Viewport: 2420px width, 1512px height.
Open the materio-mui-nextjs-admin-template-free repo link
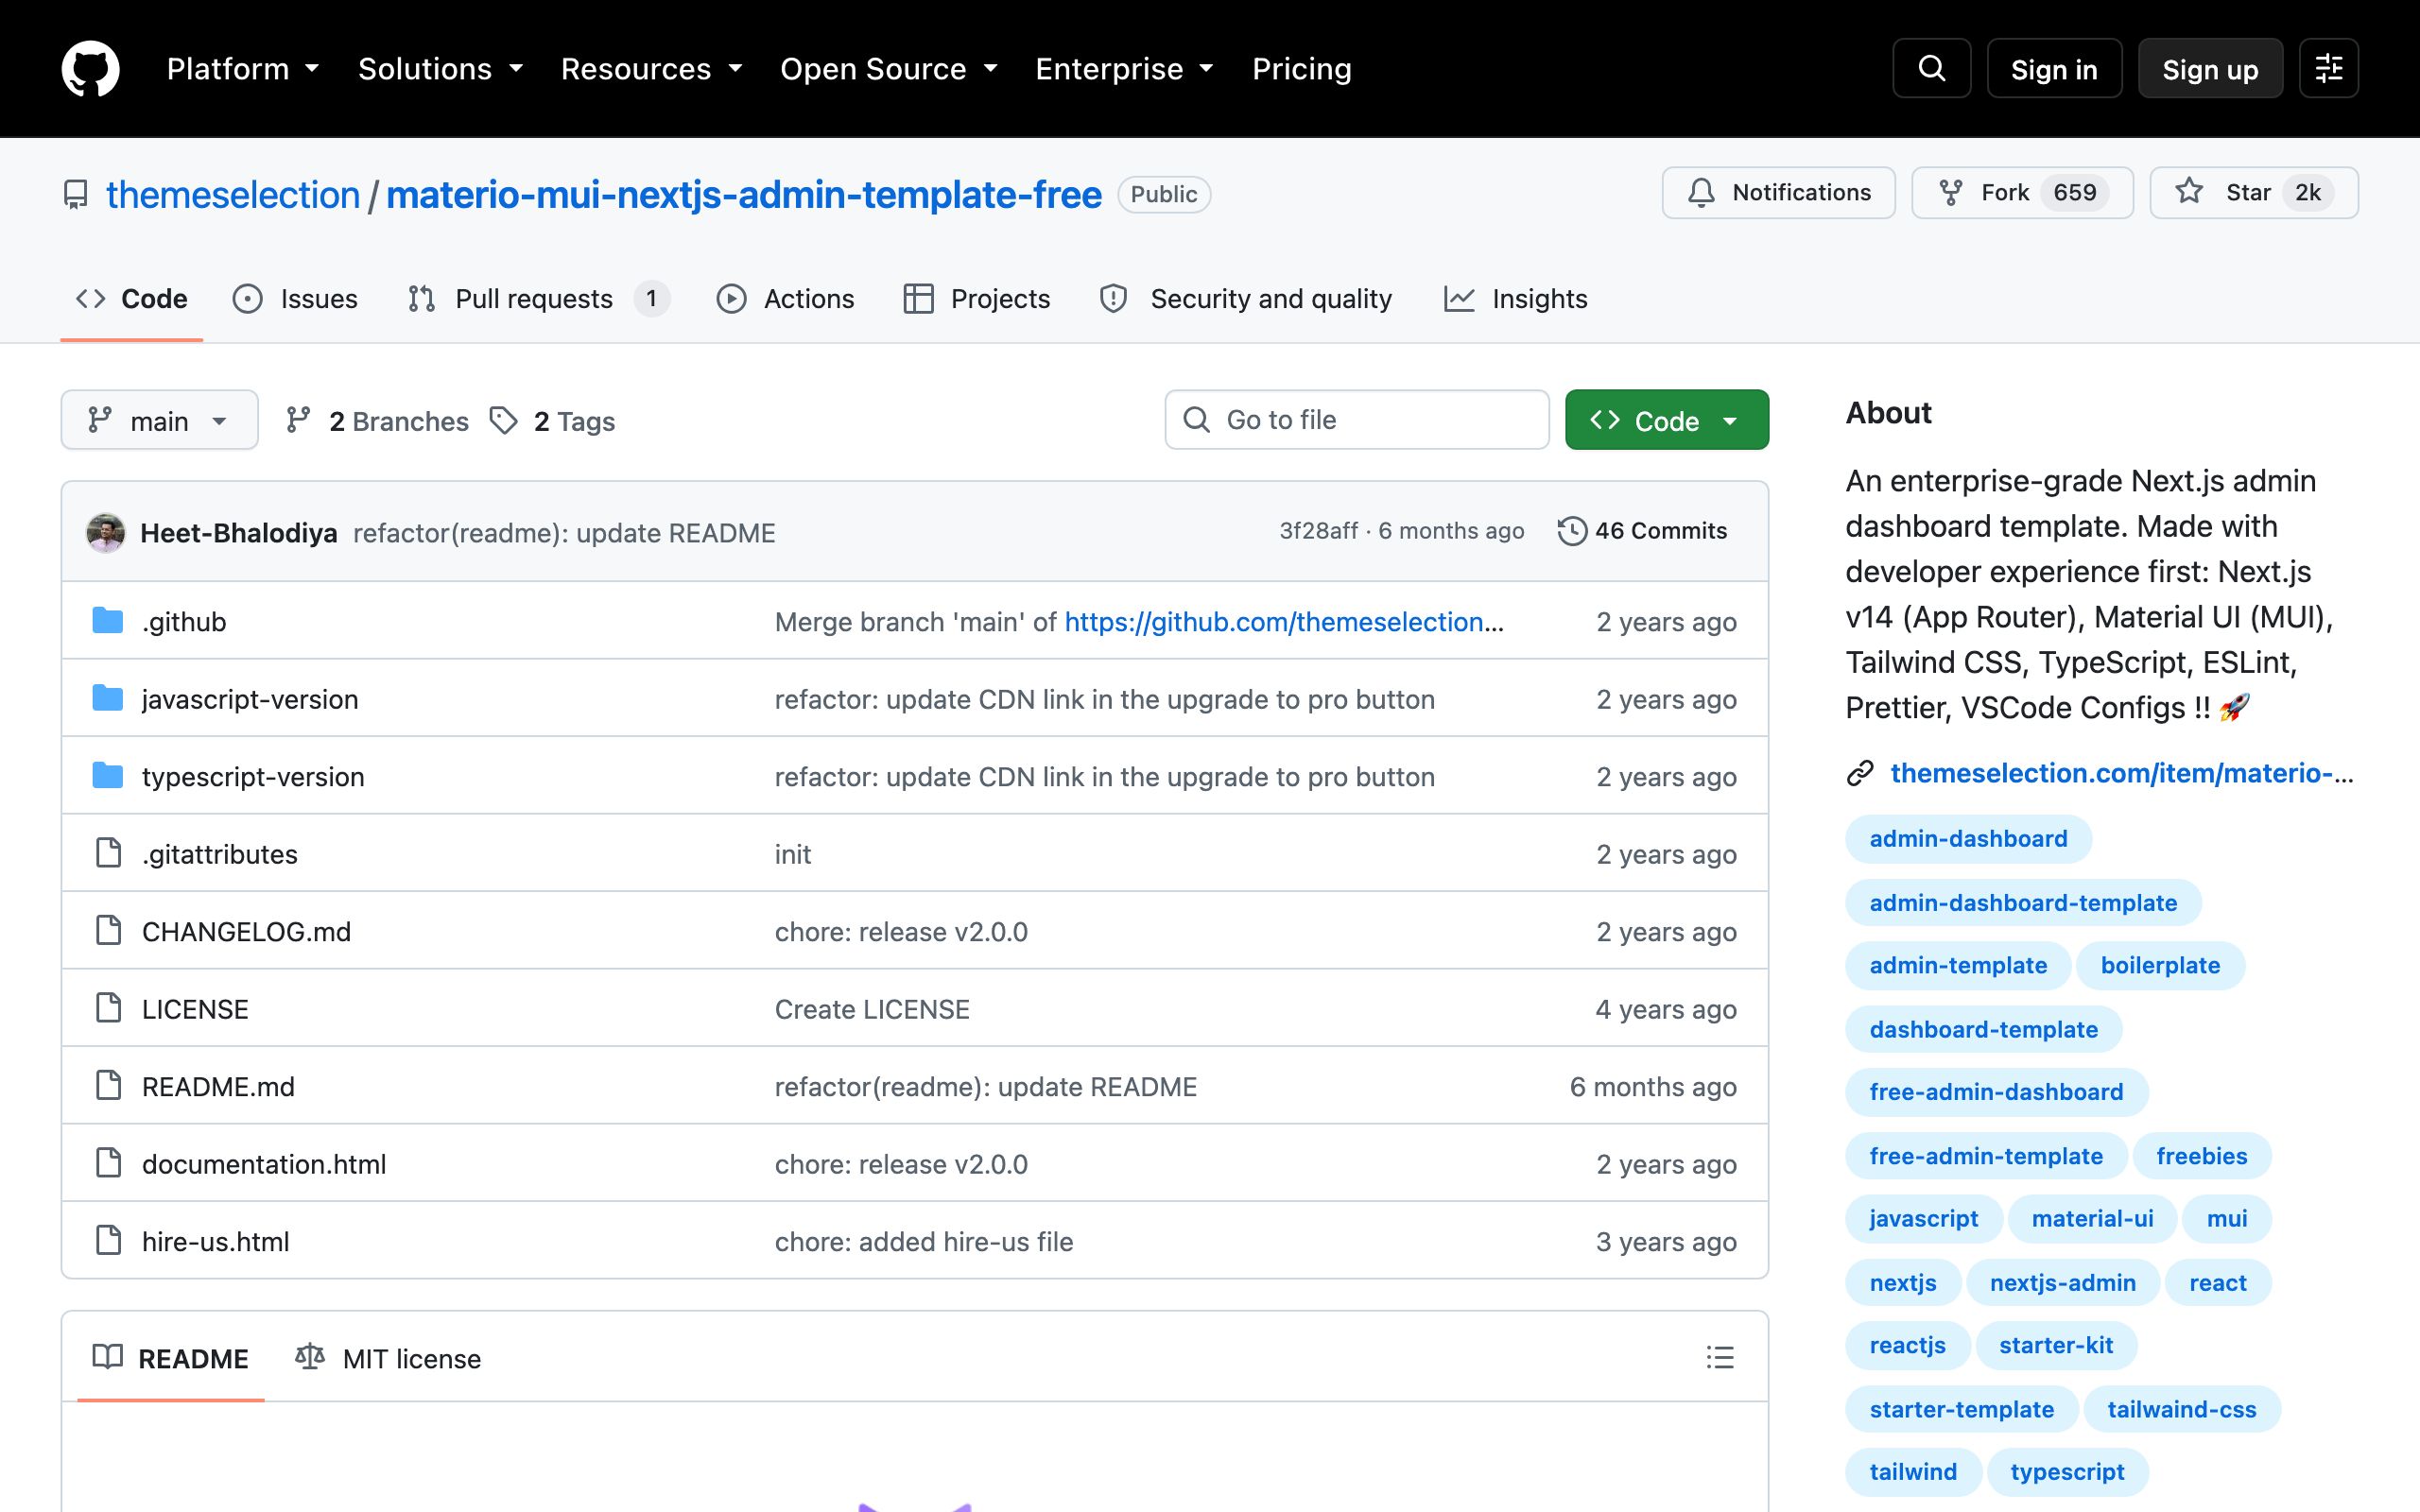click(744, 194)
